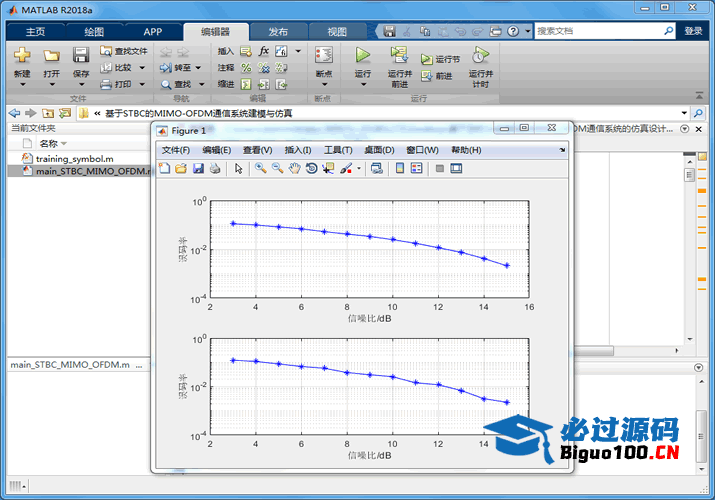Click the comment percent icon

tap(246, 67)
